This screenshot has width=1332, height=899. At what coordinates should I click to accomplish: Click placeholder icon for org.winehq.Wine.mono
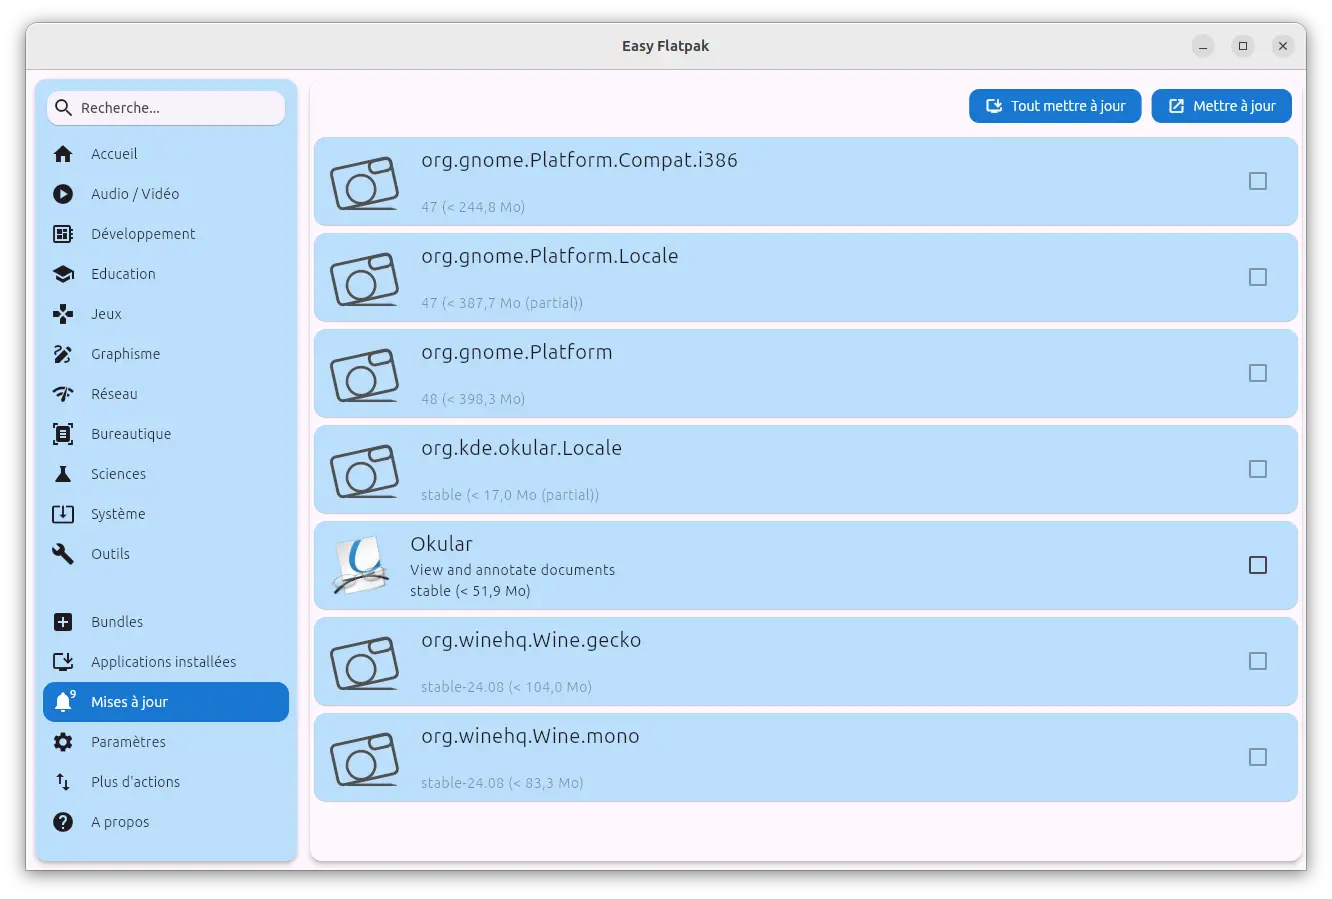pyautogui.click(x=364, y=758)
